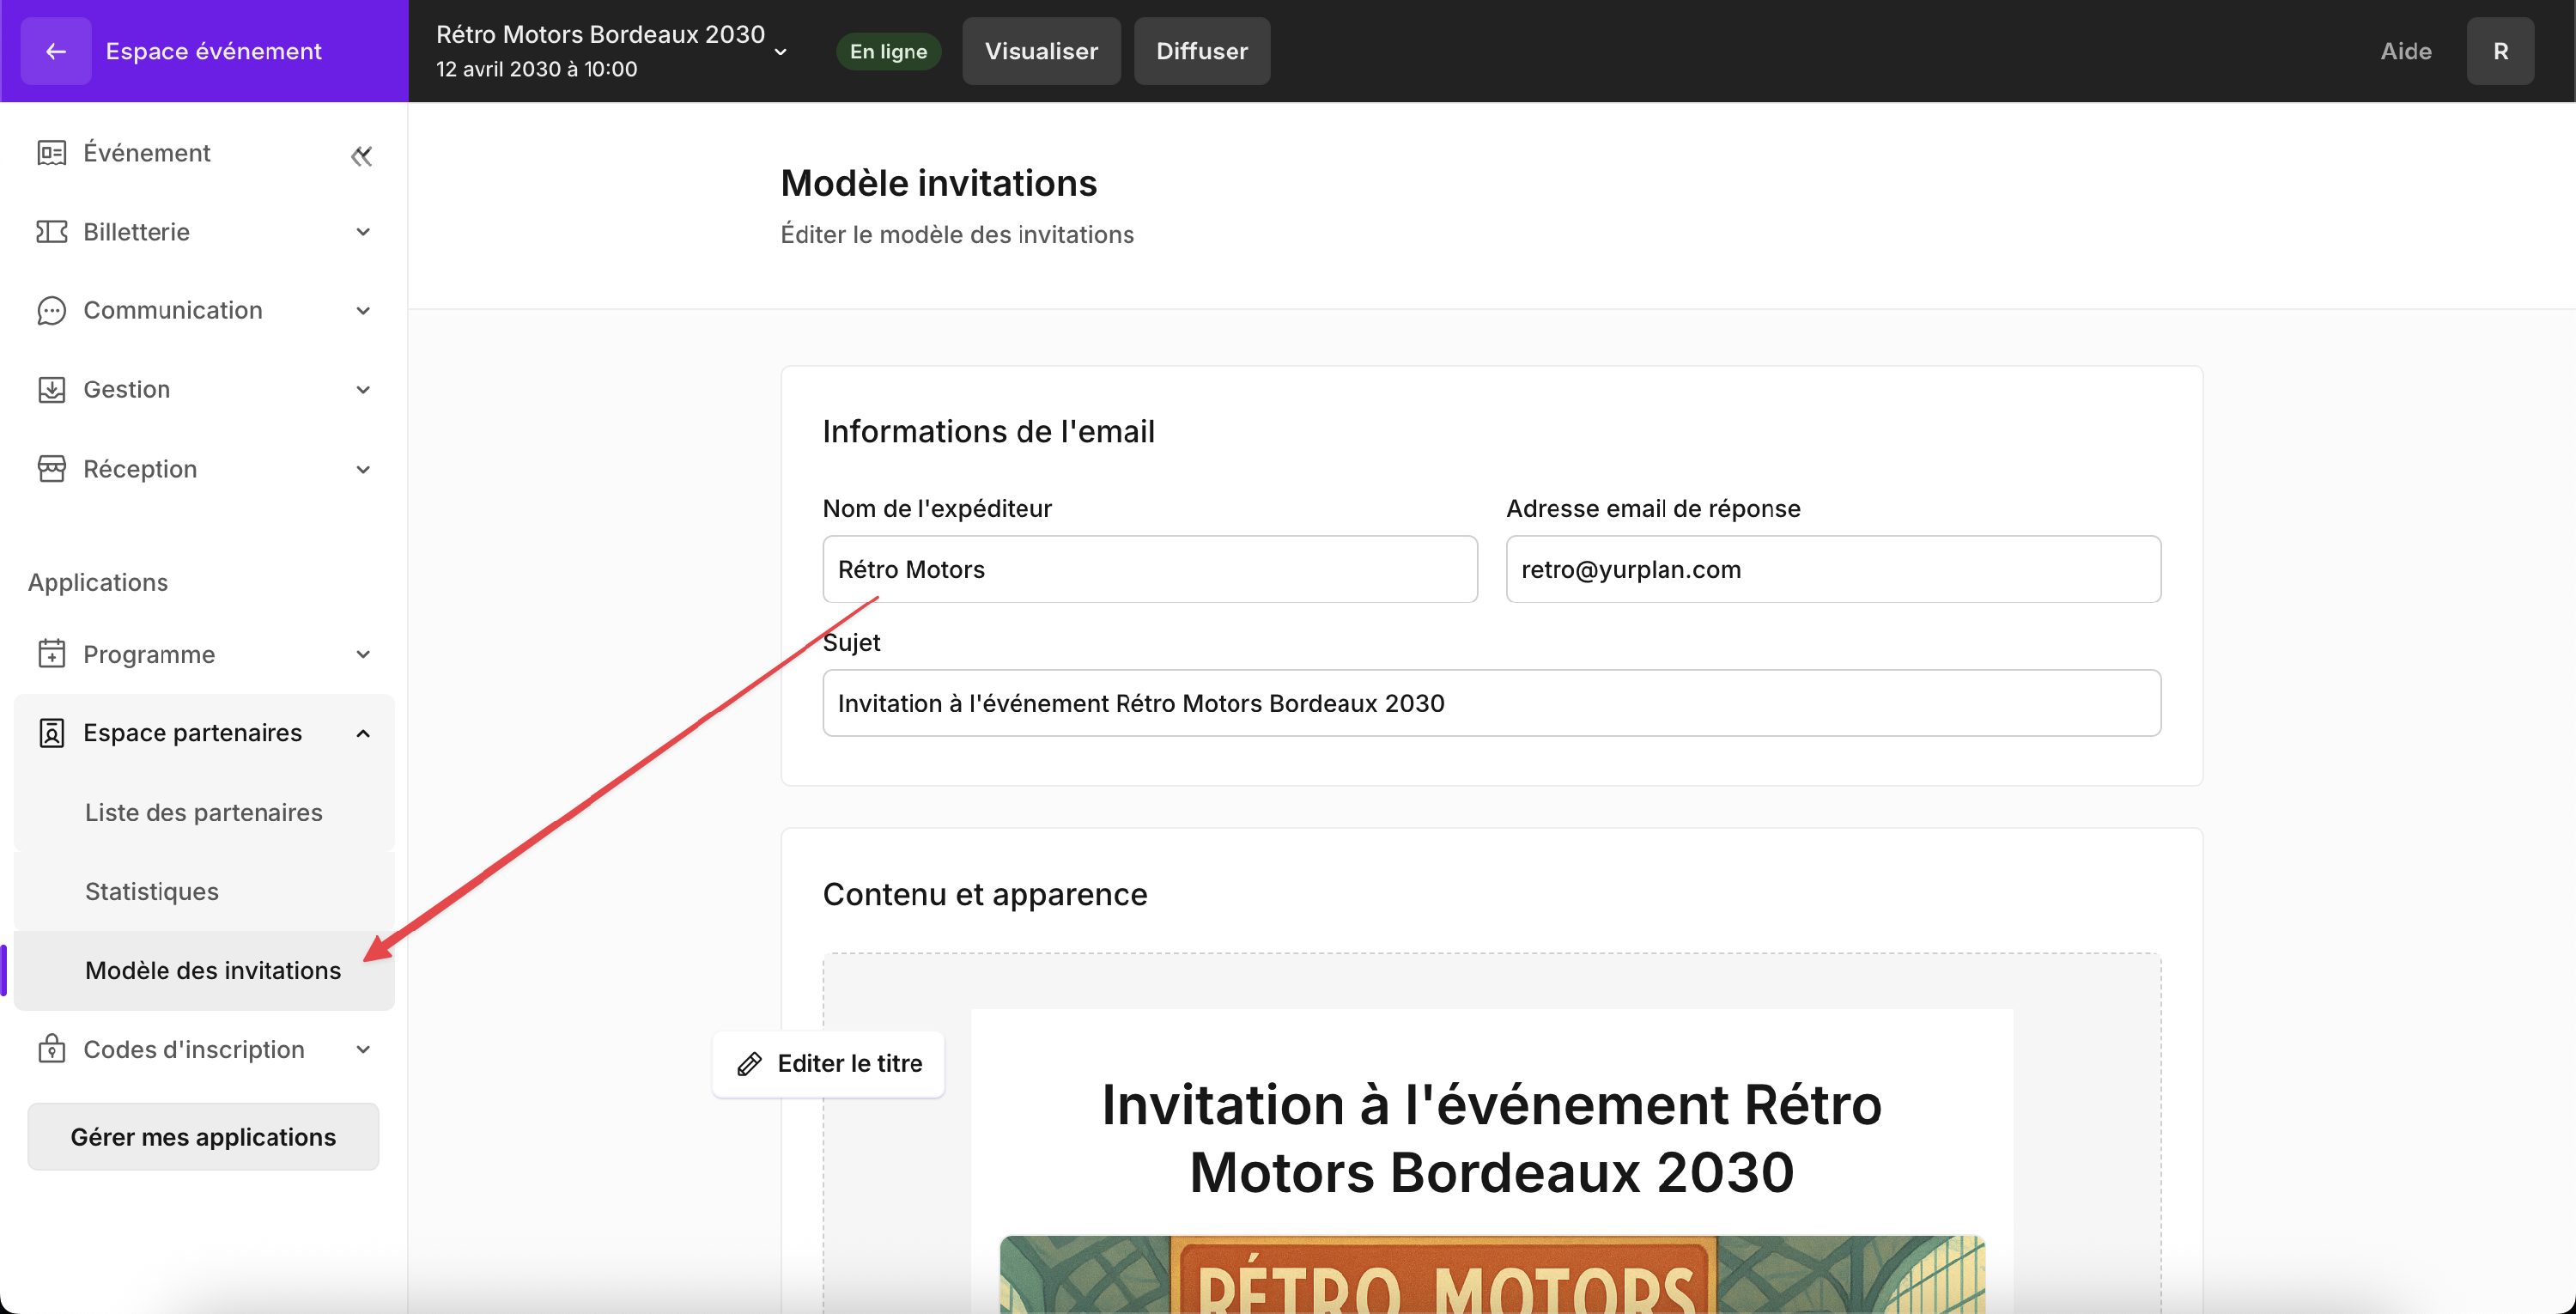Collapse the sidebar with double chevron icon

click(x=361, y=156)
